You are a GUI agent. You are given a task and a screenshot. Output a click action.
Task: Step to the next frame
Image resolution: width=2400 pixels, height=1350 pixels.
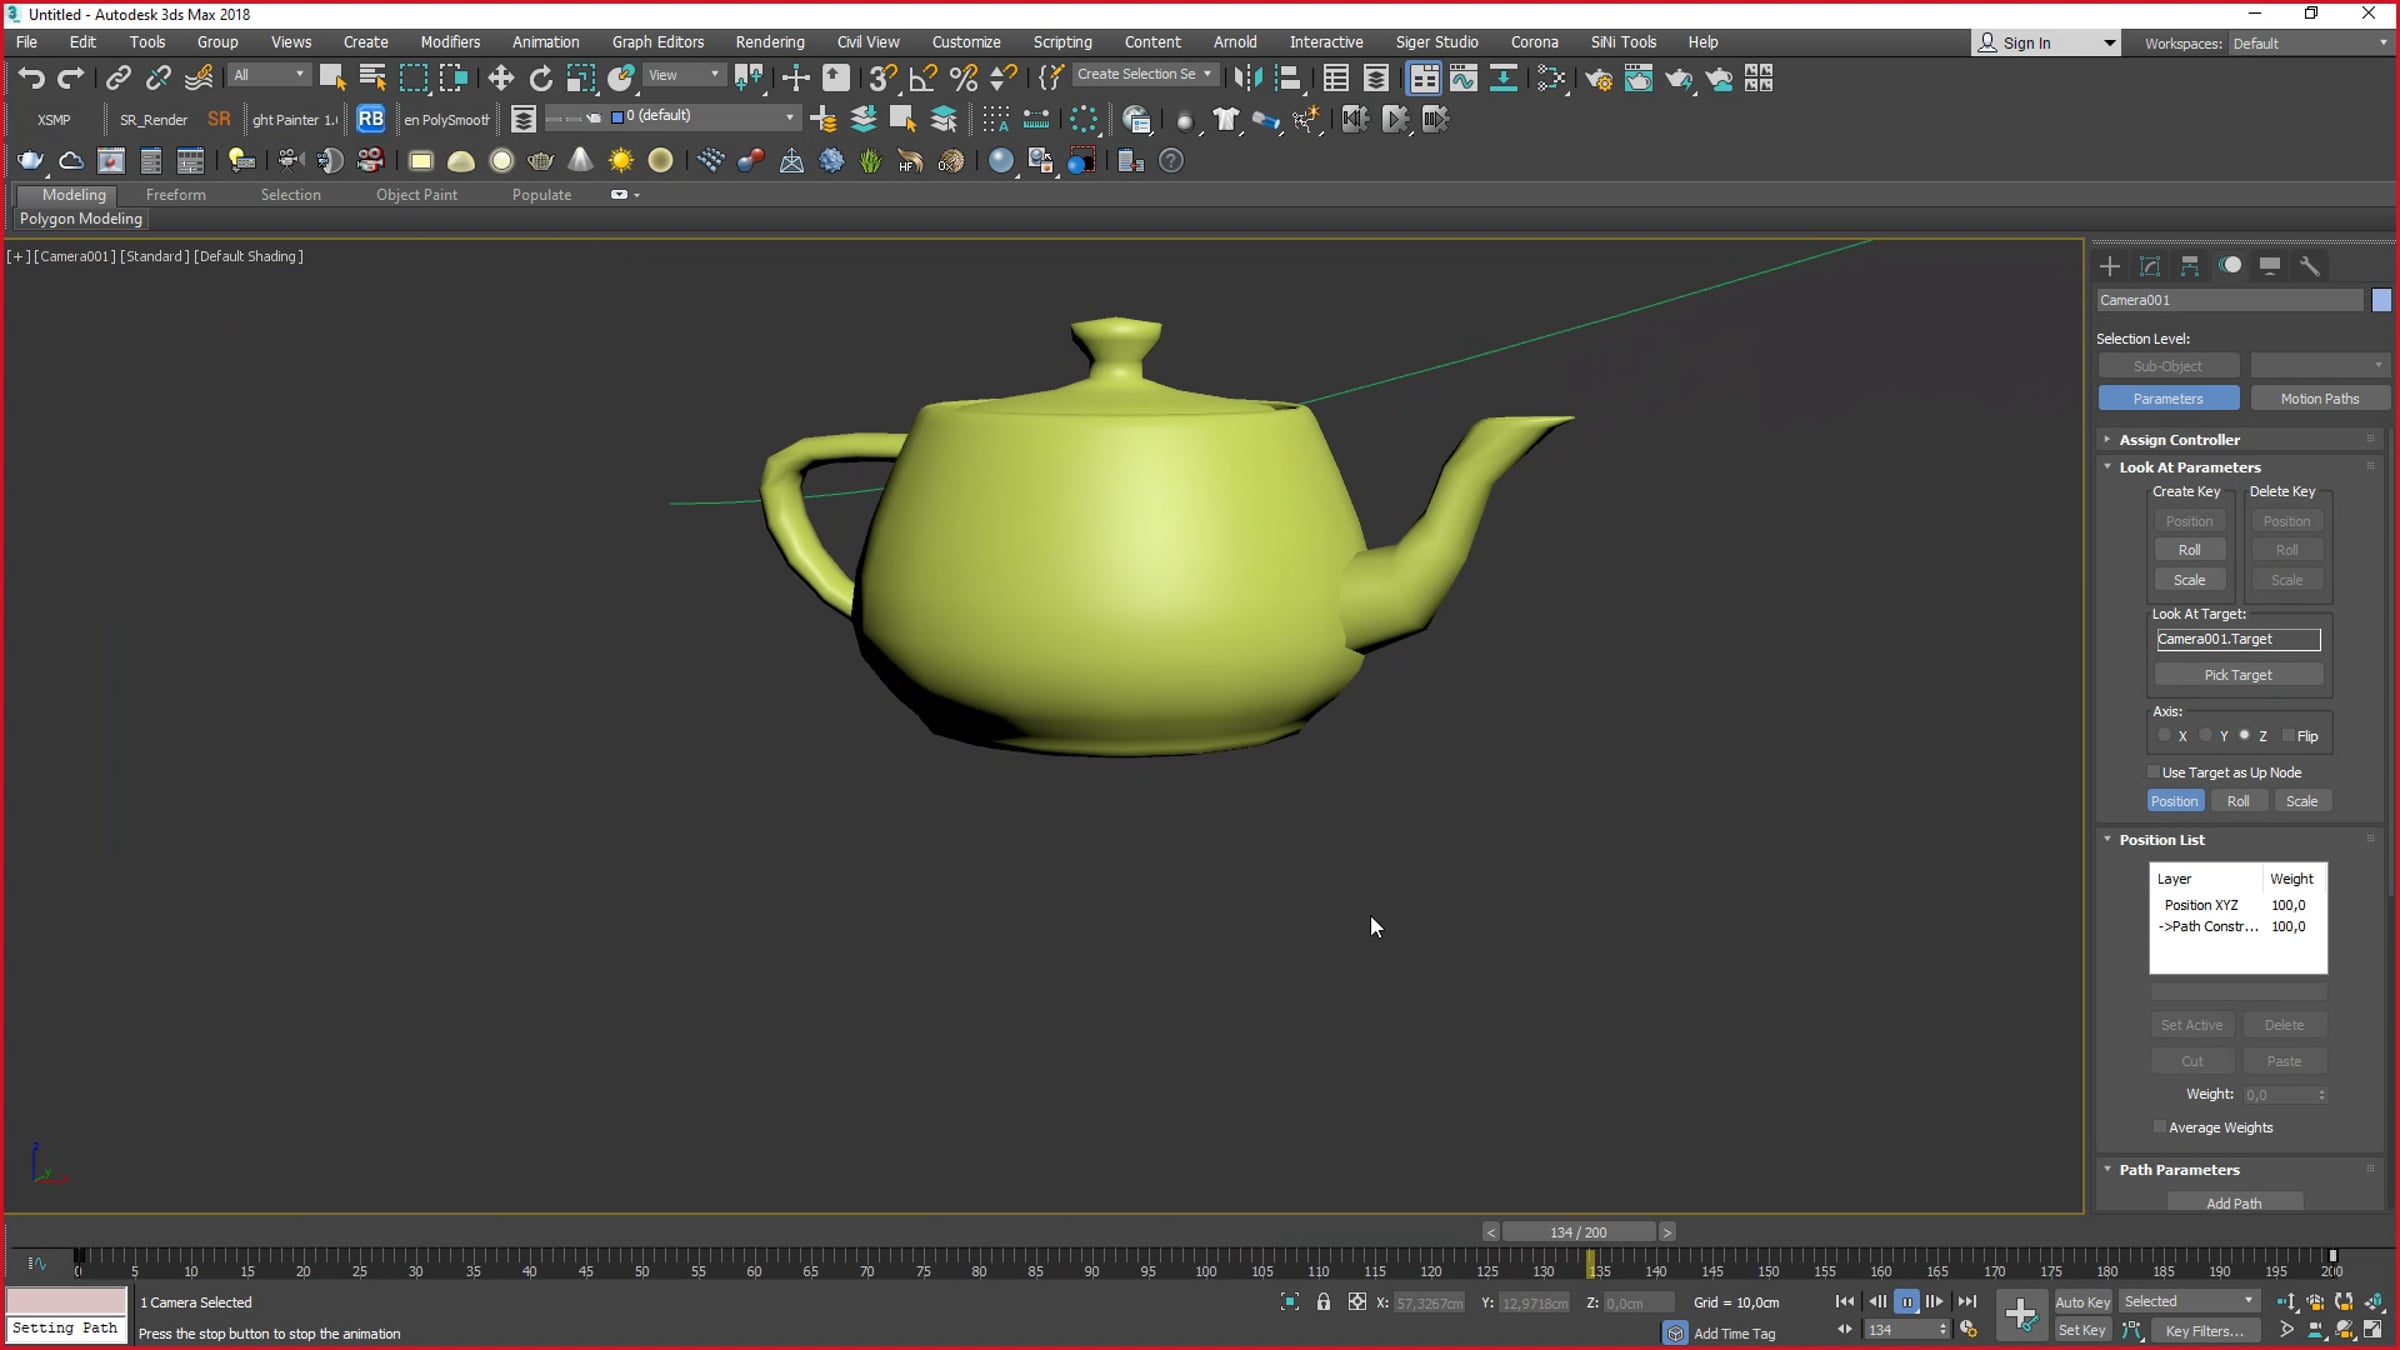1935,1302
